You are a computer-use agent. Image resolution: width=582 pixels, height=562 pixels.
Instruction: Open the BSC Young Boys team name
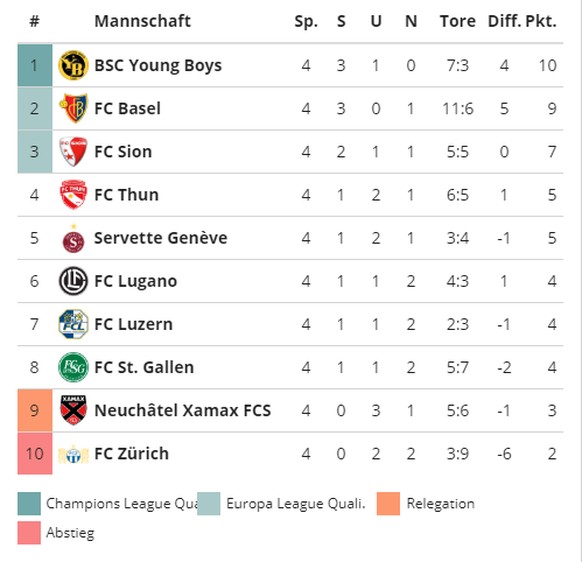coord(158,65)
